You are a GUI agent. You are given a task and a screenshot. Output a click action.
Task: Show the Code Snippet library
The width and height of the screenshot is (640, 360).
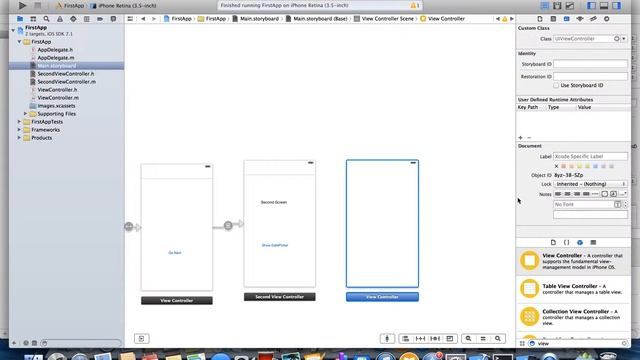(567, 242)
